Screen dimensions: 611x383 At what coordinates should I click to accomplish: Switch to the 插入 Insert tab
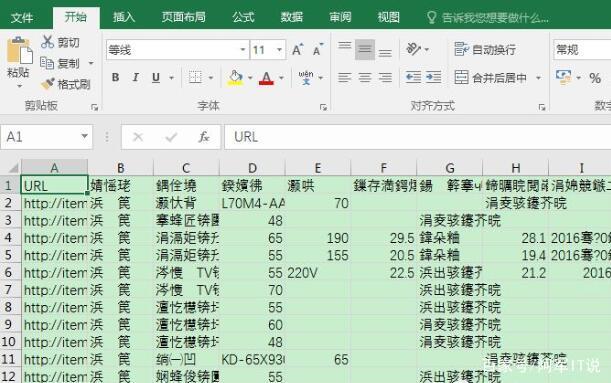pos(124,17)
